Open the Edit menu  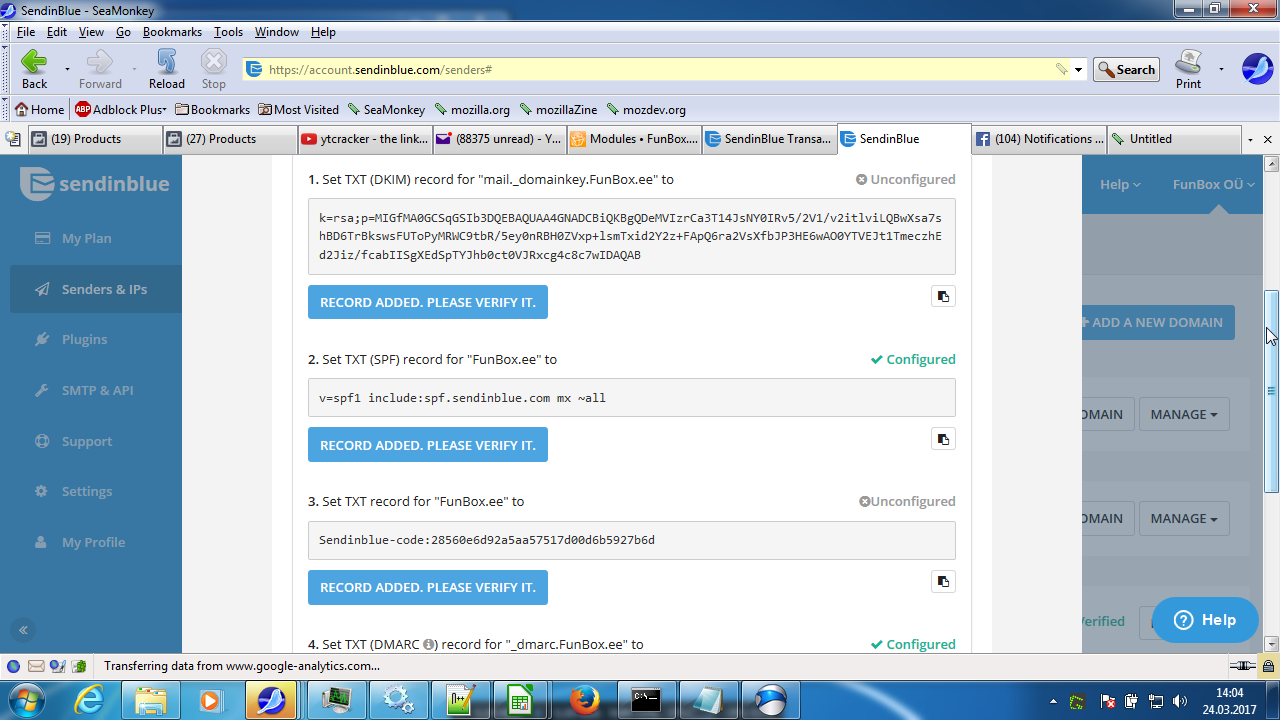[x=57, y=32]
